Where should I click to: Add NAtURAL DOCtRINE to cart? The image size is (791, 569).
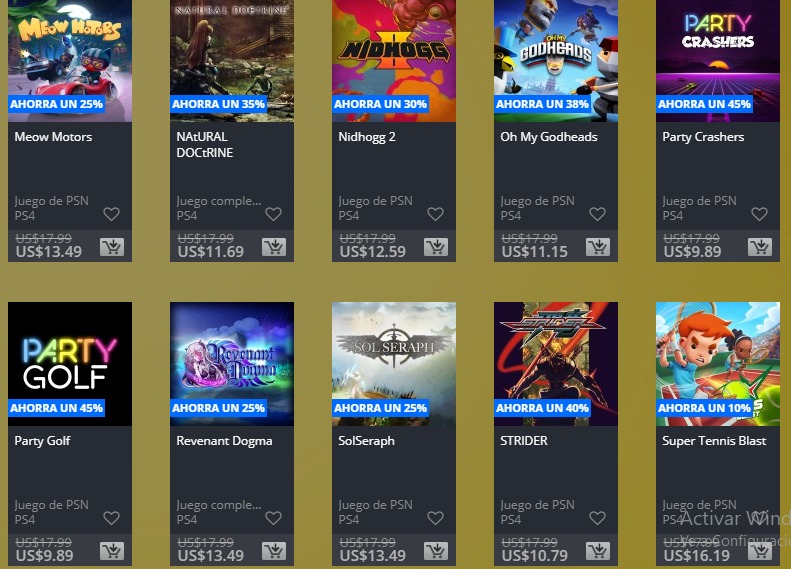tap(274, 247)
